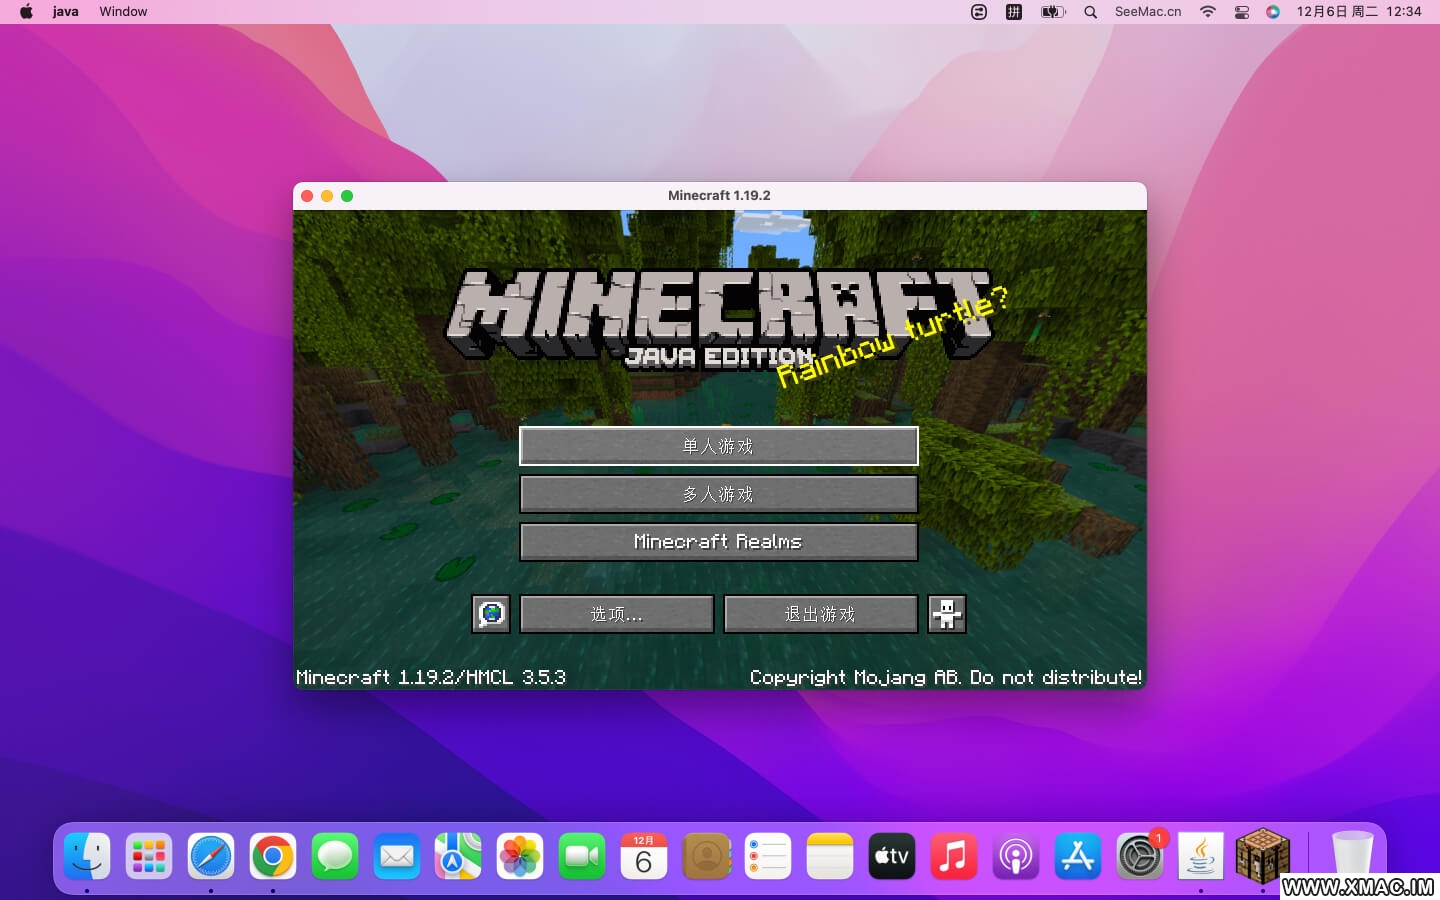
Task: Click the input method icon in menu bar
Action: point(1013,12)
